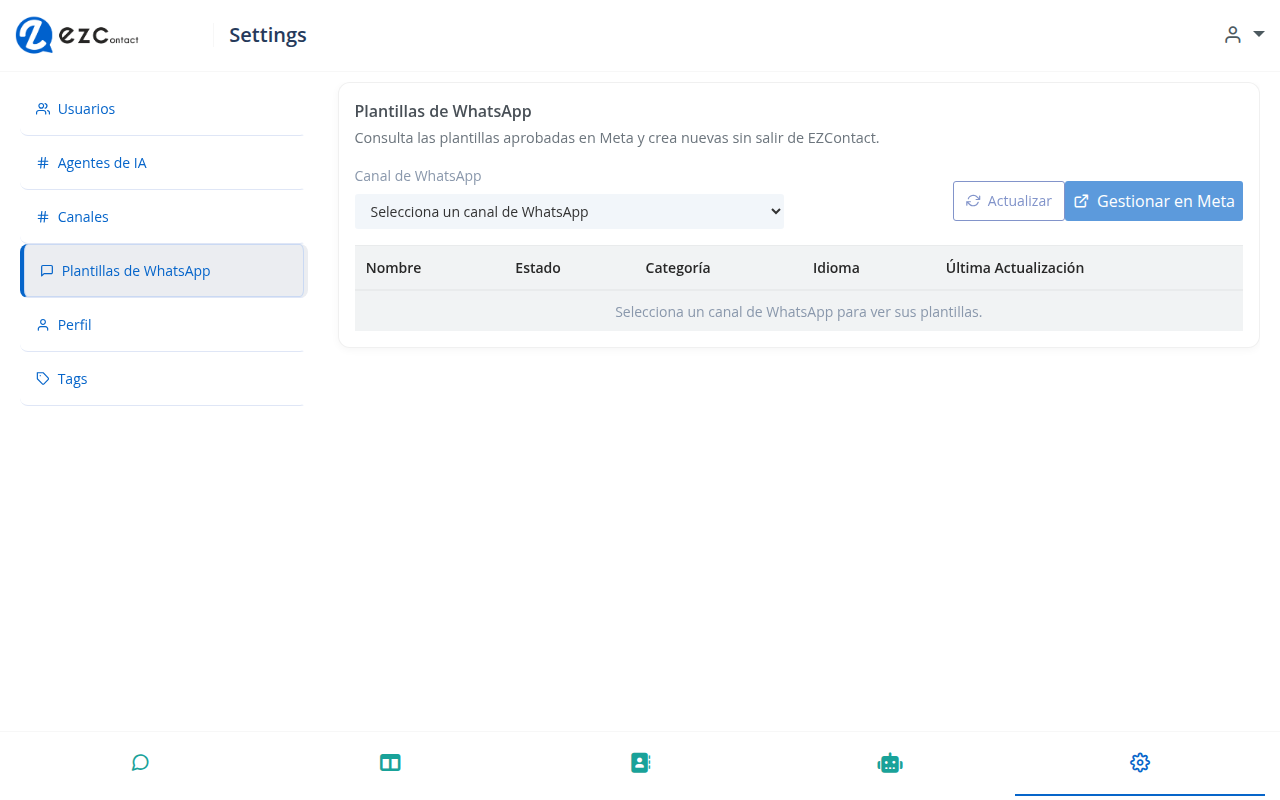1280x800 pixels.
Task: Click the Nombre column header in the templates table
Action: coord(393,267)
